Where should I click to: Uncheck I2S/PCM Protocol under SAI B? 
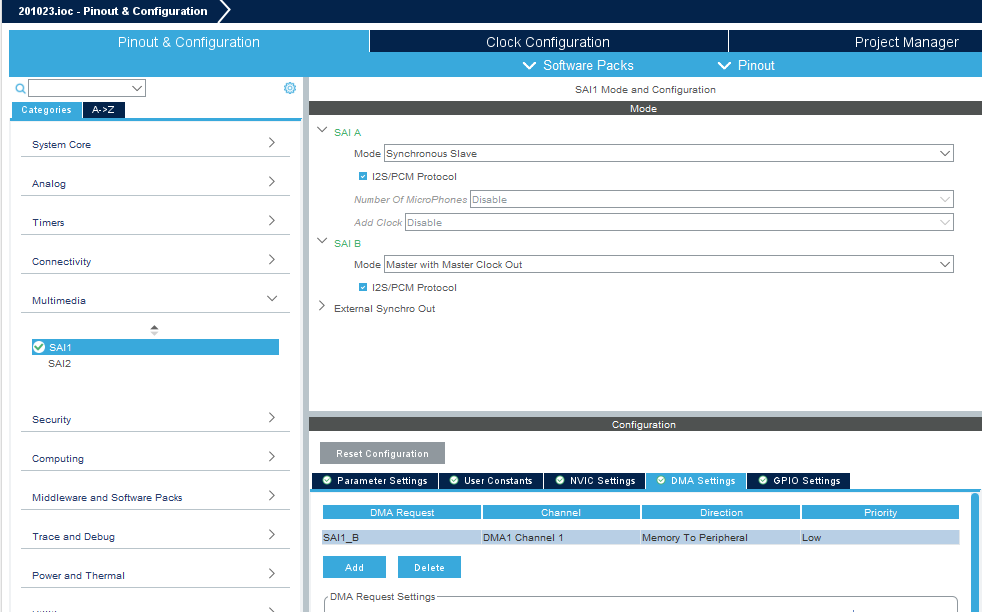(x=363, y=286)
